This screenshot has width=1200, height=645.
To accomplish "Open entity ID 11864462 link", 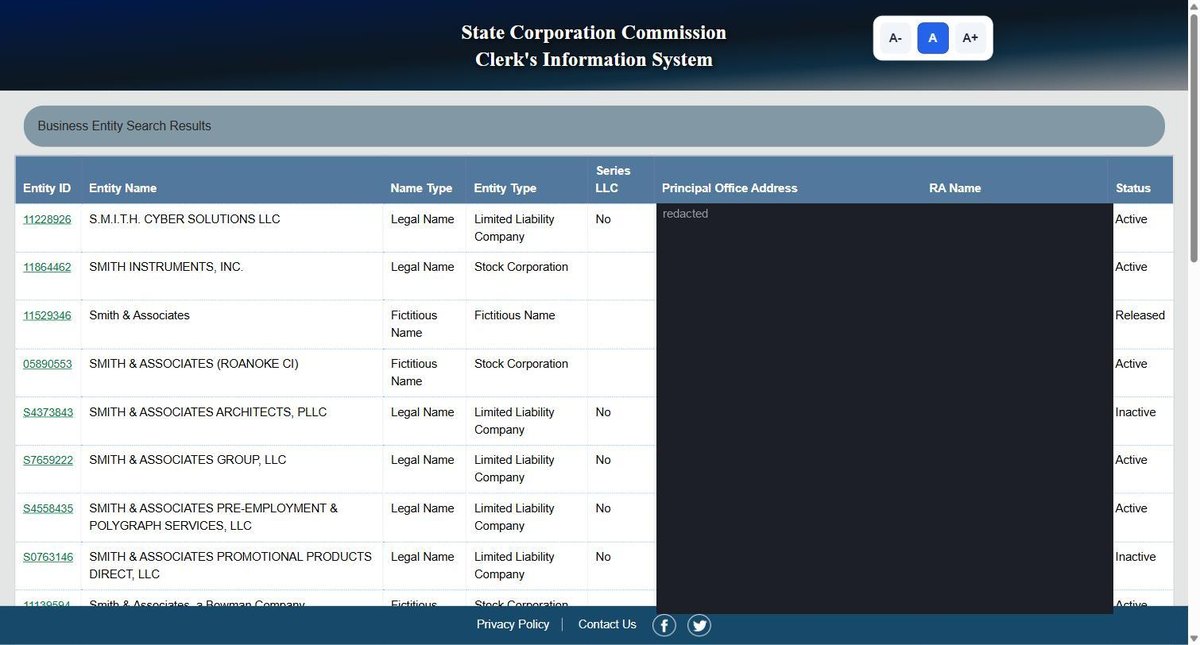I will point(48,267).
